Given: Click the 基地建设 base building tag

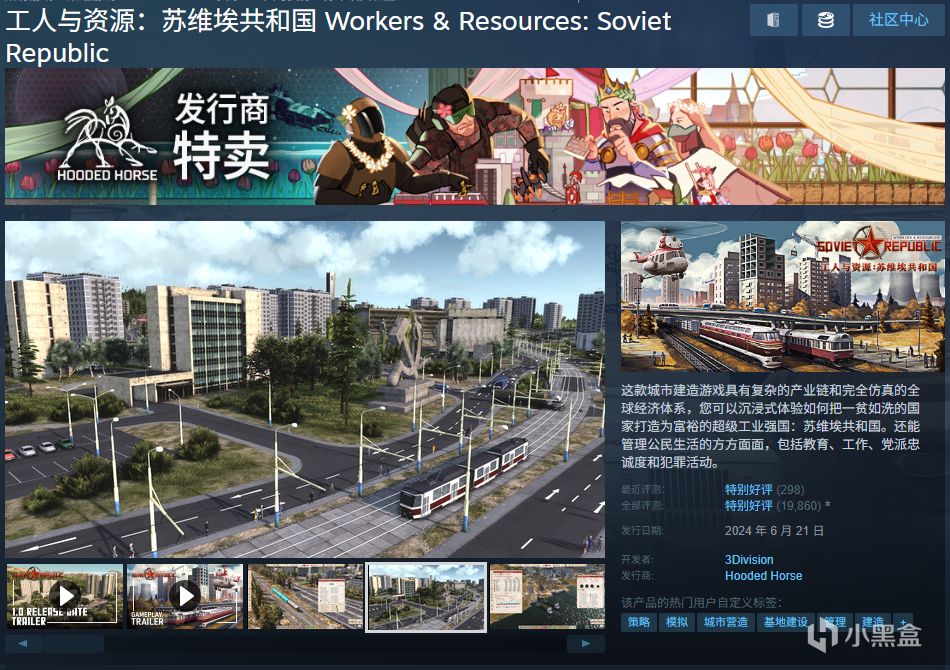Looking at the screenshot, I should click(x=785, y=622).
